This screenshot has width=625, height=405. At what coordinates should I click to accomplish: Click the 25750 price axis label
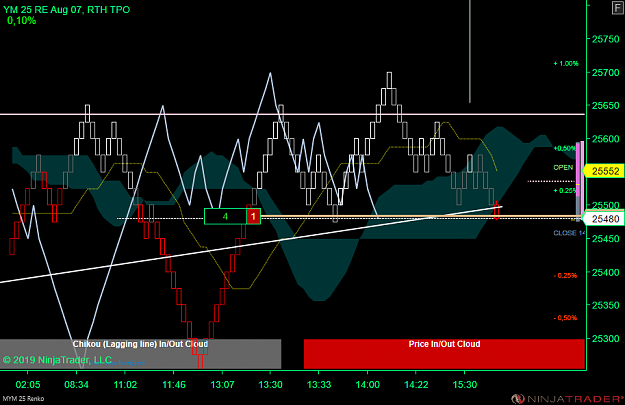click(605, 39)
